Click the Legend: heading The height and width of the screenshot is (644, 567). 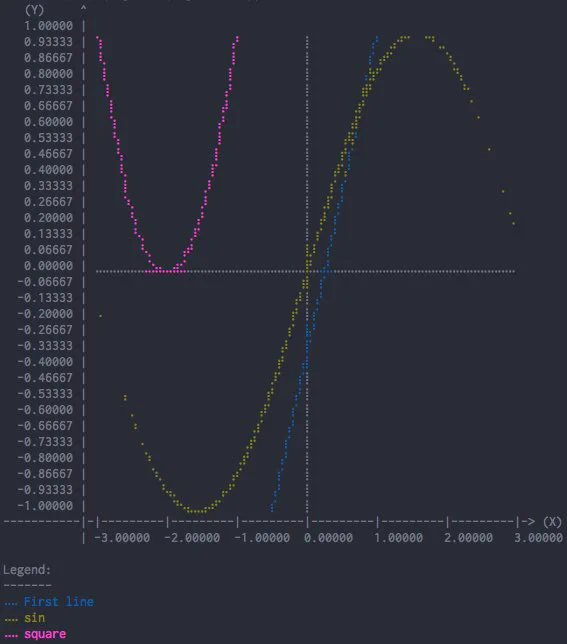coord(27,570)
